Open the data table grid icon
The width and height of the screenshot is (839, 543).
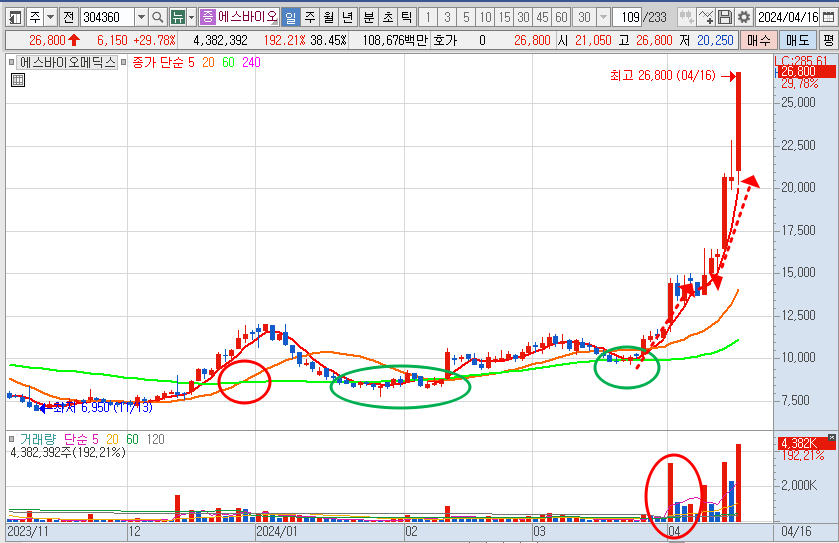(x=18, y=80)
